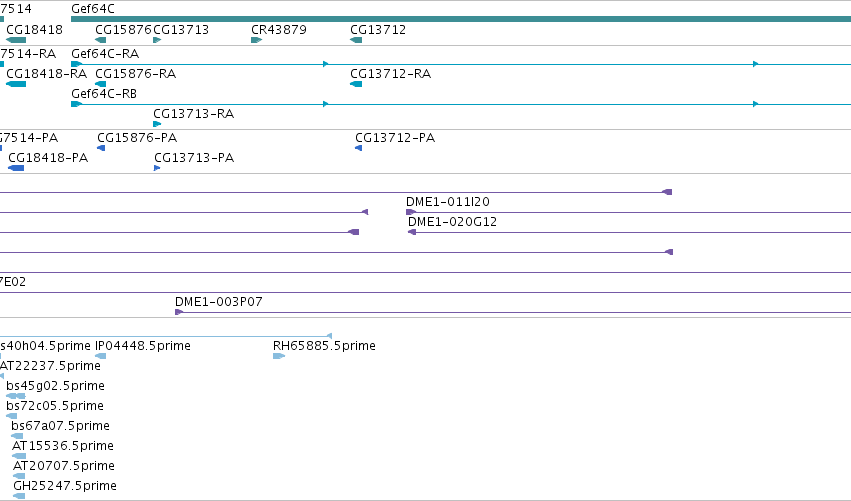The height and width of the screenshot is (501, 851).
Task: Select the DME1-020G12 BAC clone label
Action: (x=453, y=222)
